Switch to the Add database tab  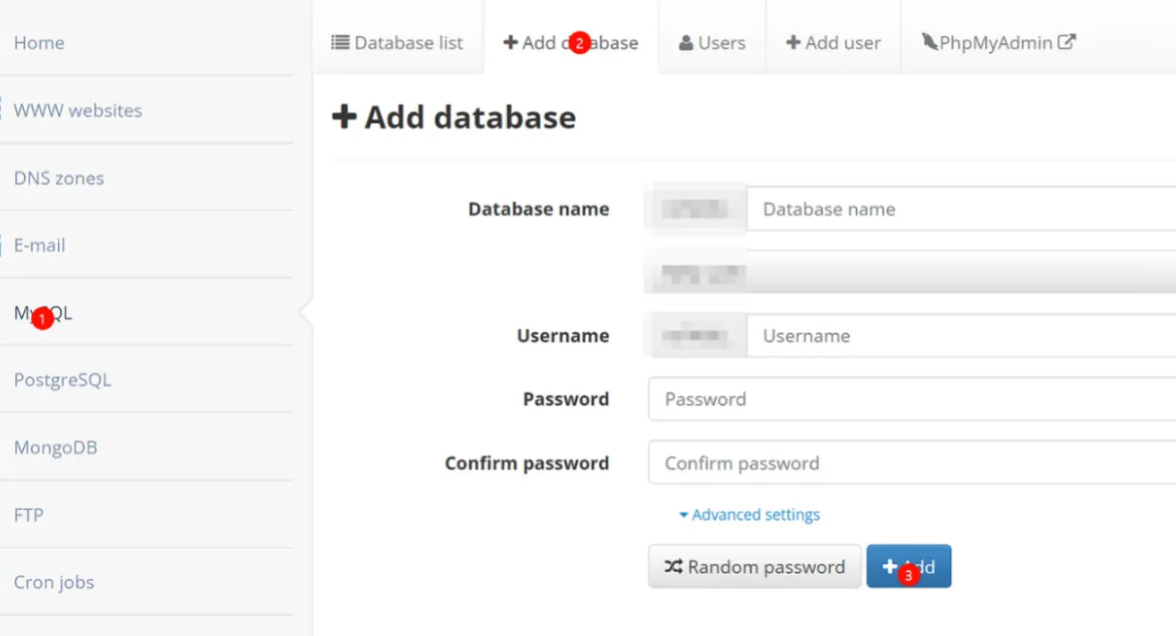point(570,43)
